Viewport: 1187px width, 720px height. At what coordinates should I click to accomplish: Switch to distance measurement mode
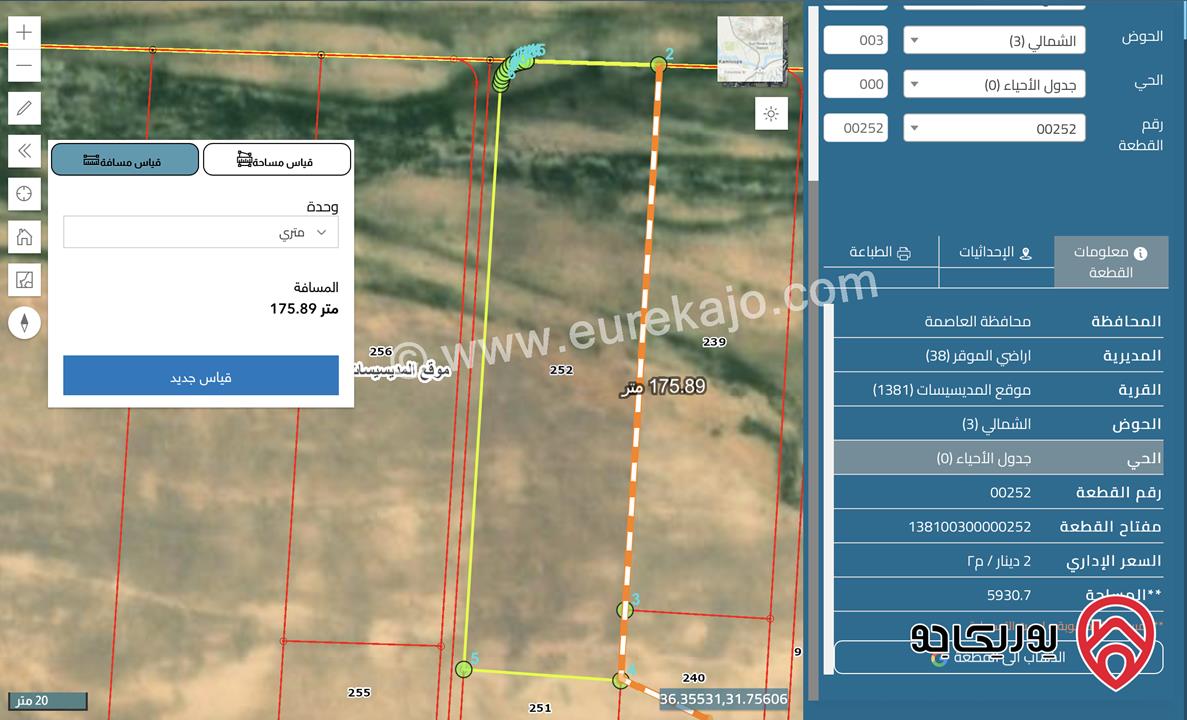(x=125, y=160)
